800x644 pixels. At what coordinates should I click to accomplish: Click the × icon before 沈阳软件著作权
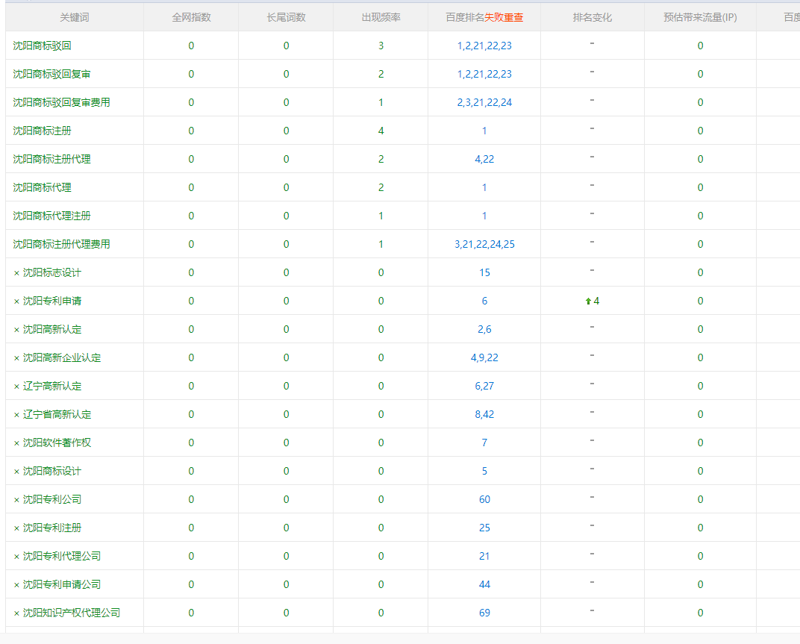[x=16, y=443]
